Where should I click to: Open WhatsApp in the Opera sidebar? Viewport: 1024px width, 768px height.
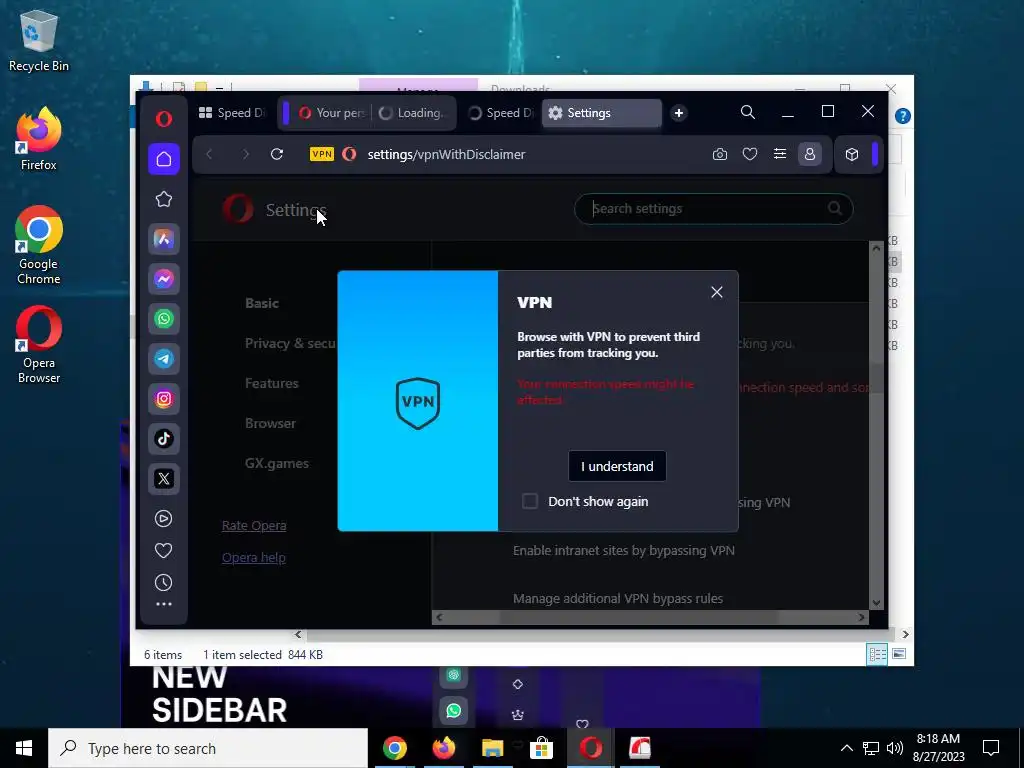tap(164, 319)
